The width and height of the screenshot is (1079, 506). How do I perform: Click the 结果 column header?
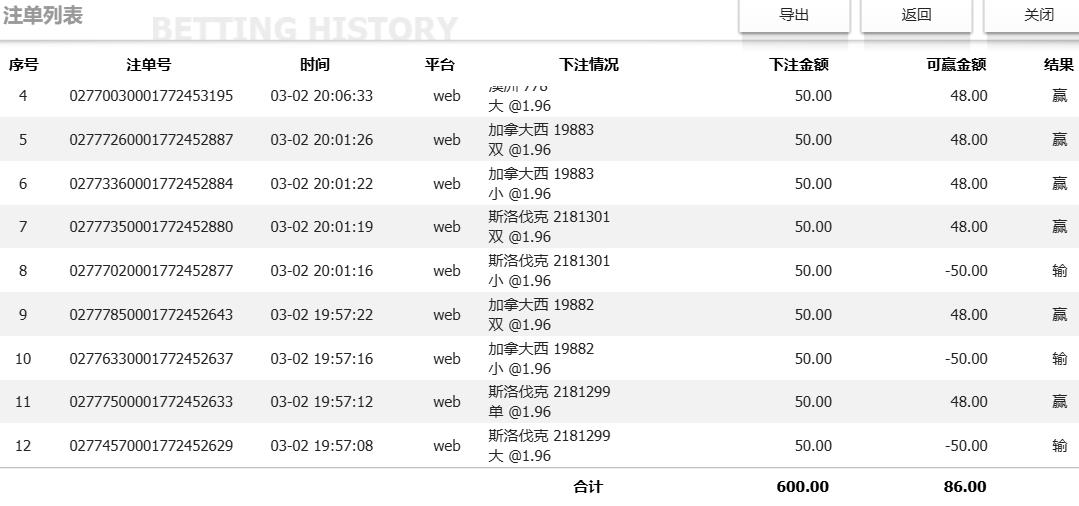[1058, 65]
